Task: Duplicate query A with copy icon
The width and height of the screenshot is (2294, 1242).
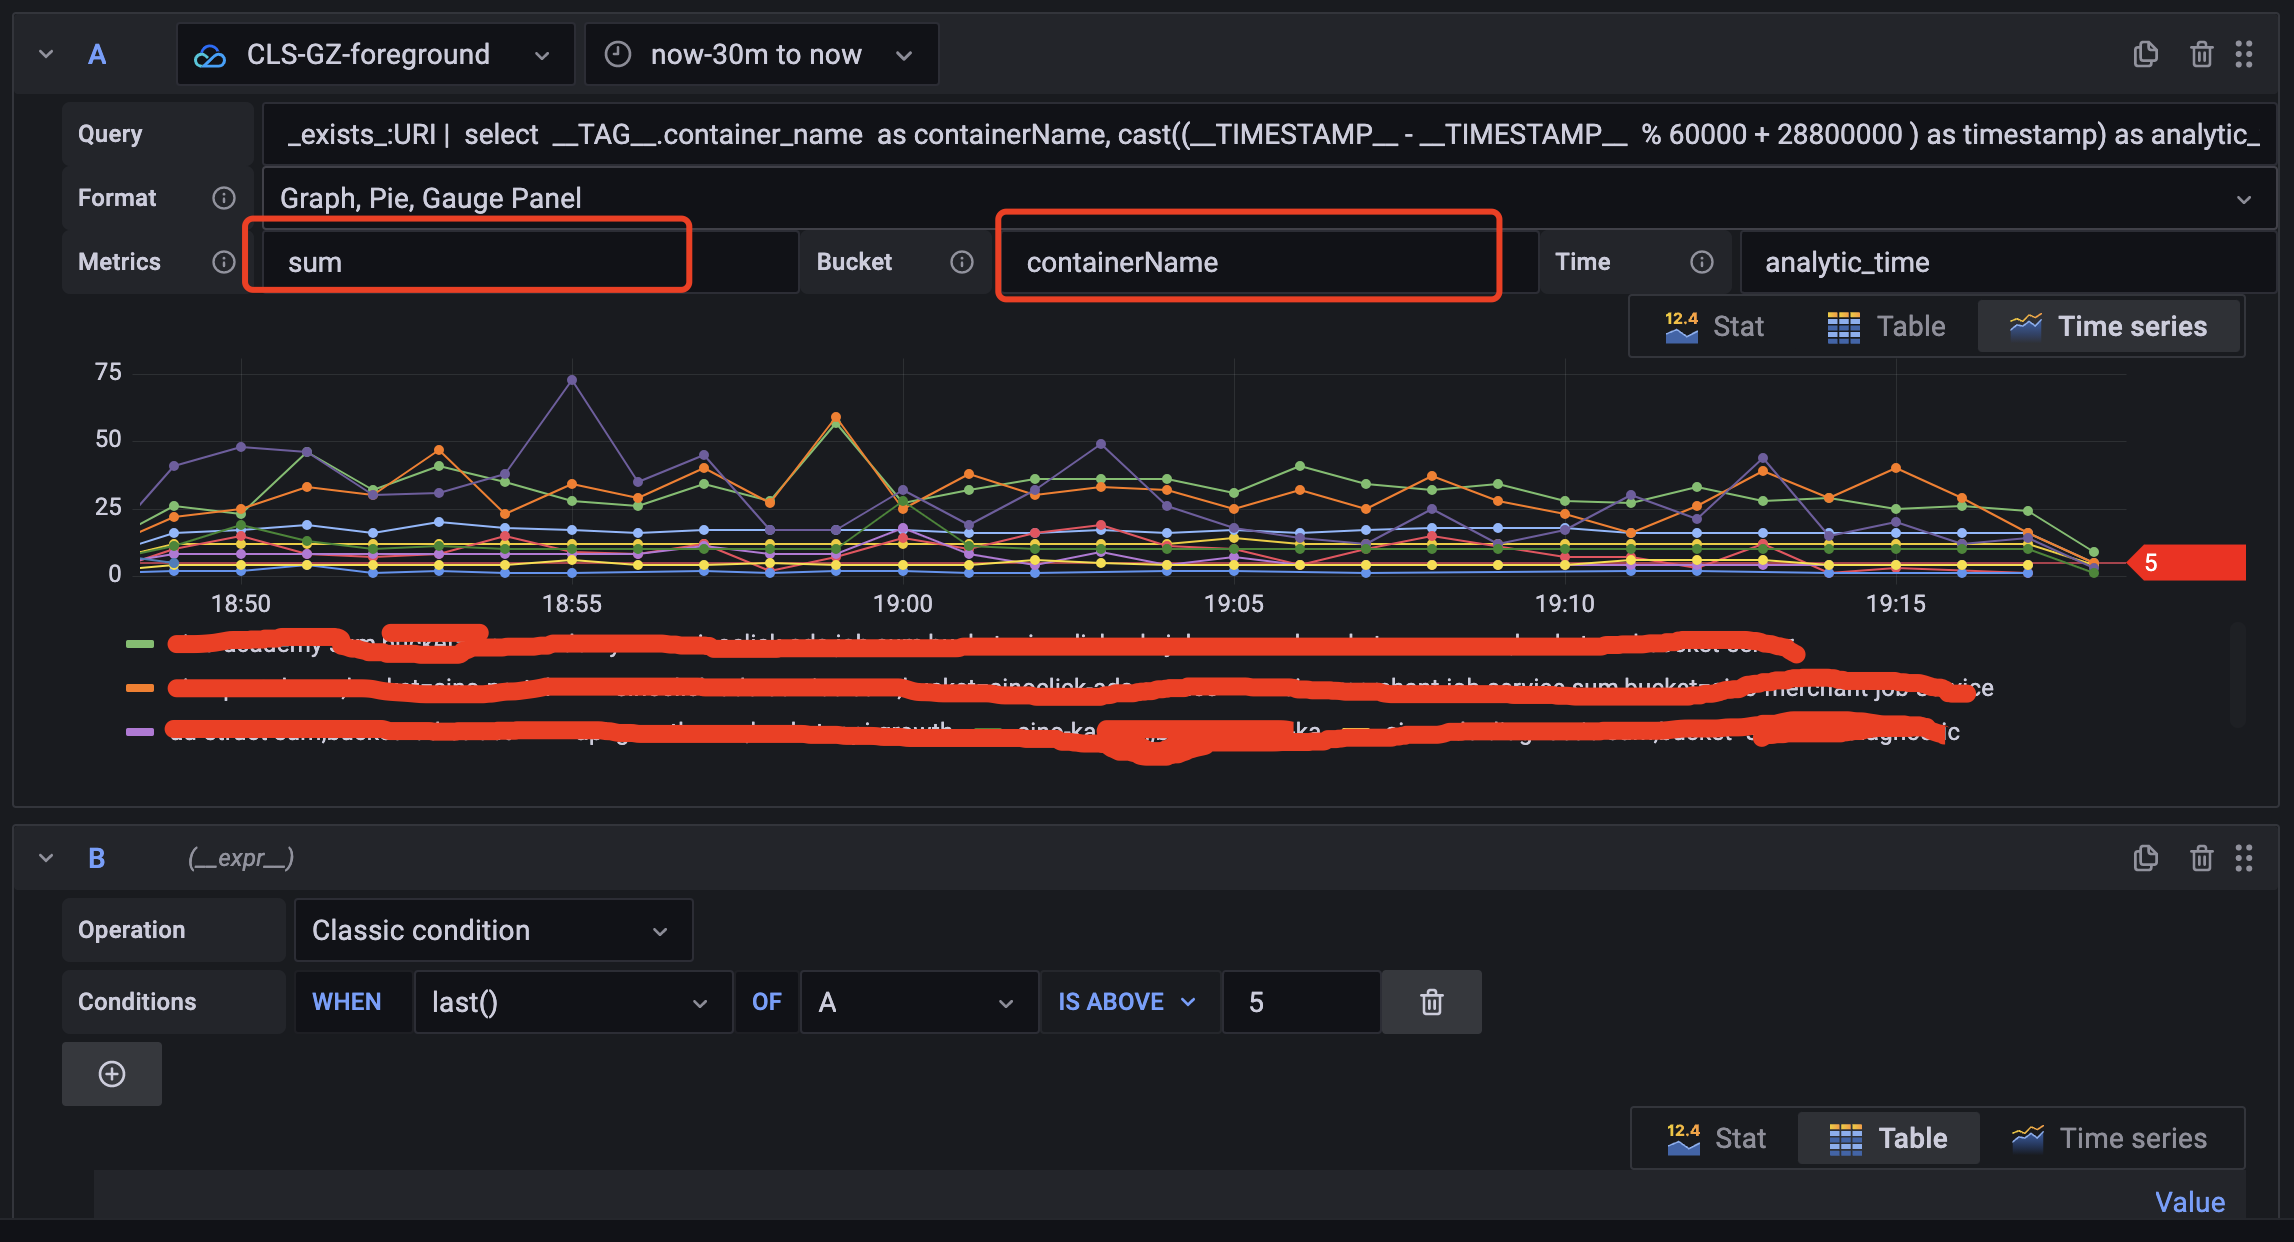Action: pyautogui.click(x=2145, y=54)
